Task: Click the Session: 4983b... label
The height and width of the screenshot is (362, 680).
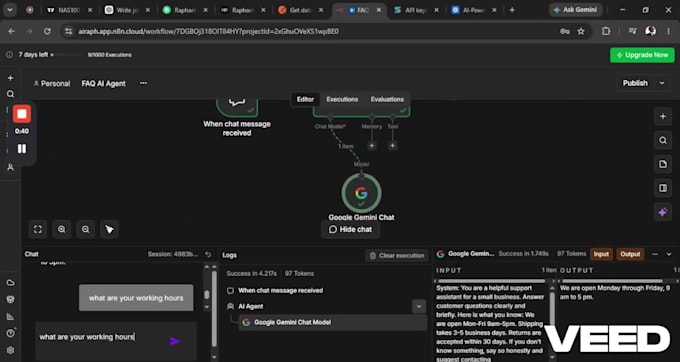Action: click(x=173, y=254)
